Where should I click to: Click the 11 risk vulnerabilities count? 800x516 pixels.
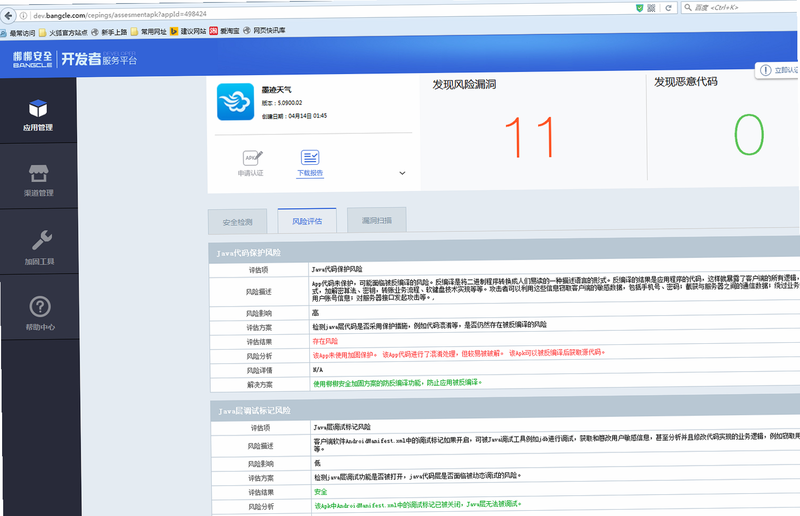pyautogui.click(x=530, y=136)
